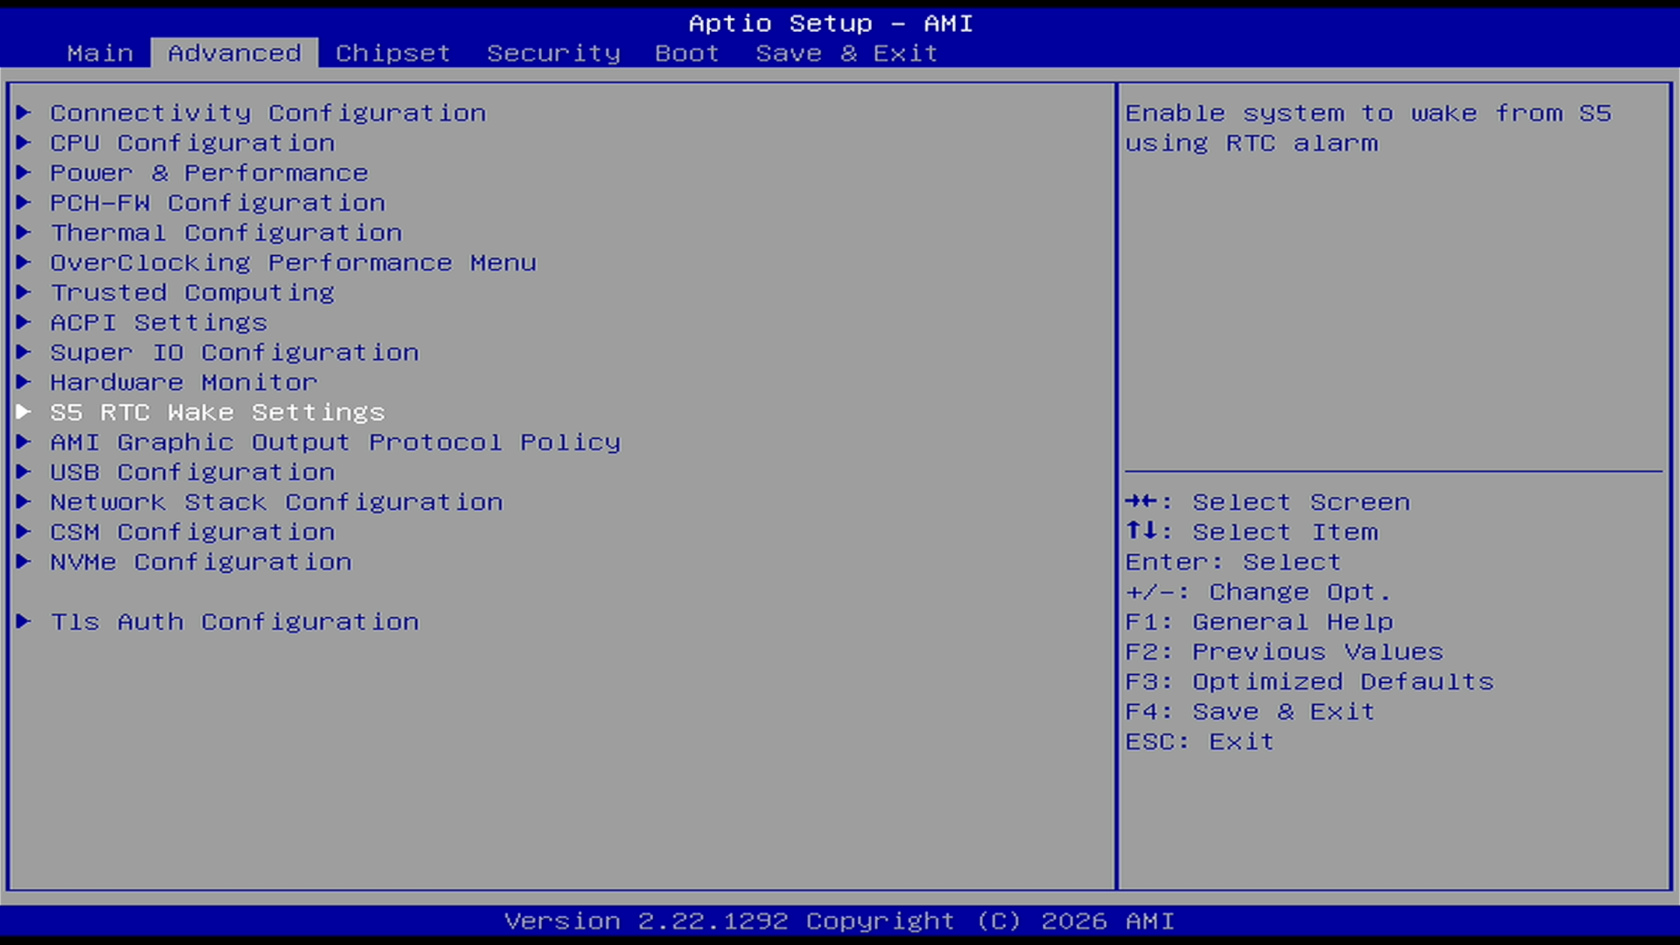Viewport: 1680px width, 945px height.
Task: Open ACPI Settings submenu
Action: tap(159, 323)
